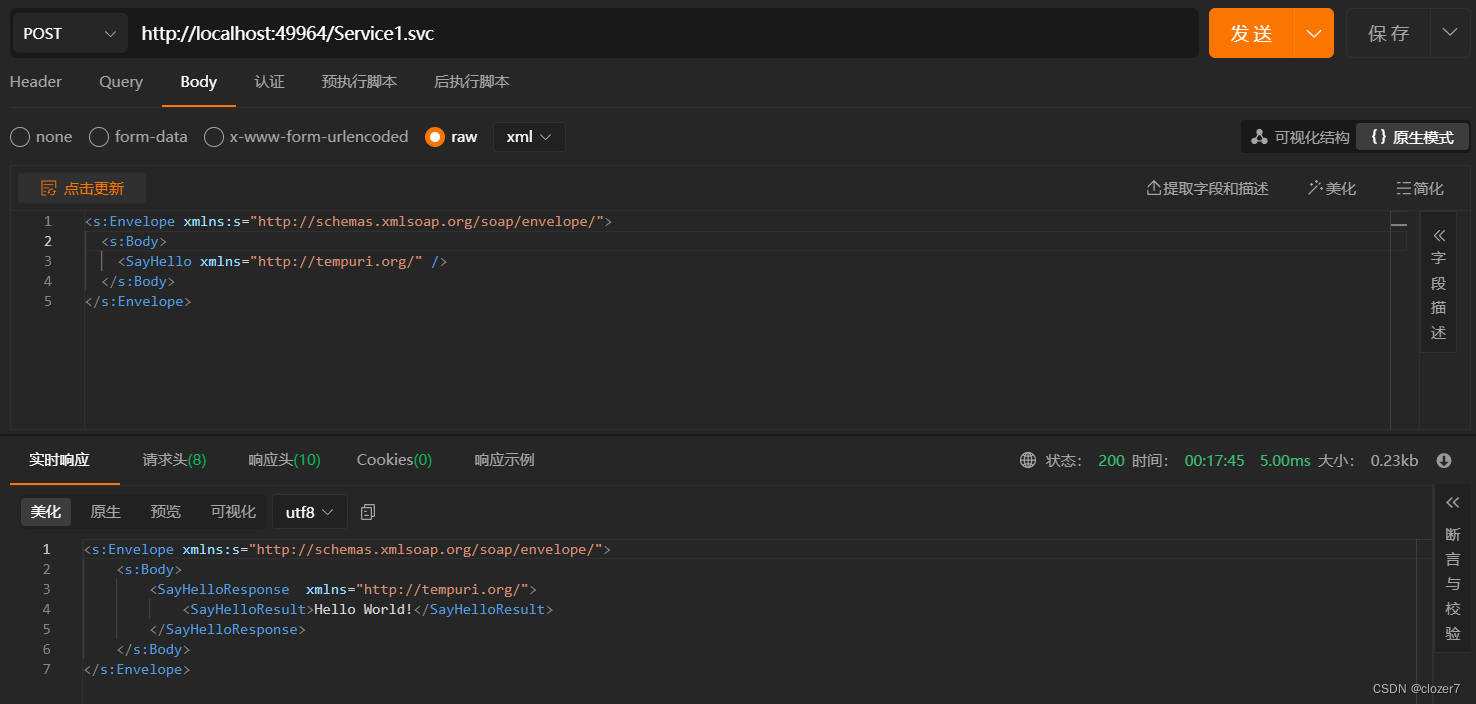Click the 提取字段和描述 extract icon
This screenshot has height=704, width=1476.
point(1207,187)
